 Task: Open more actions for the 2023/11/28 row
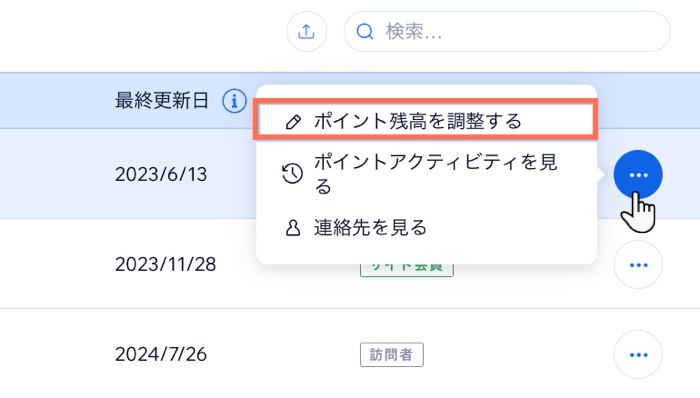(x=638, y=265)
